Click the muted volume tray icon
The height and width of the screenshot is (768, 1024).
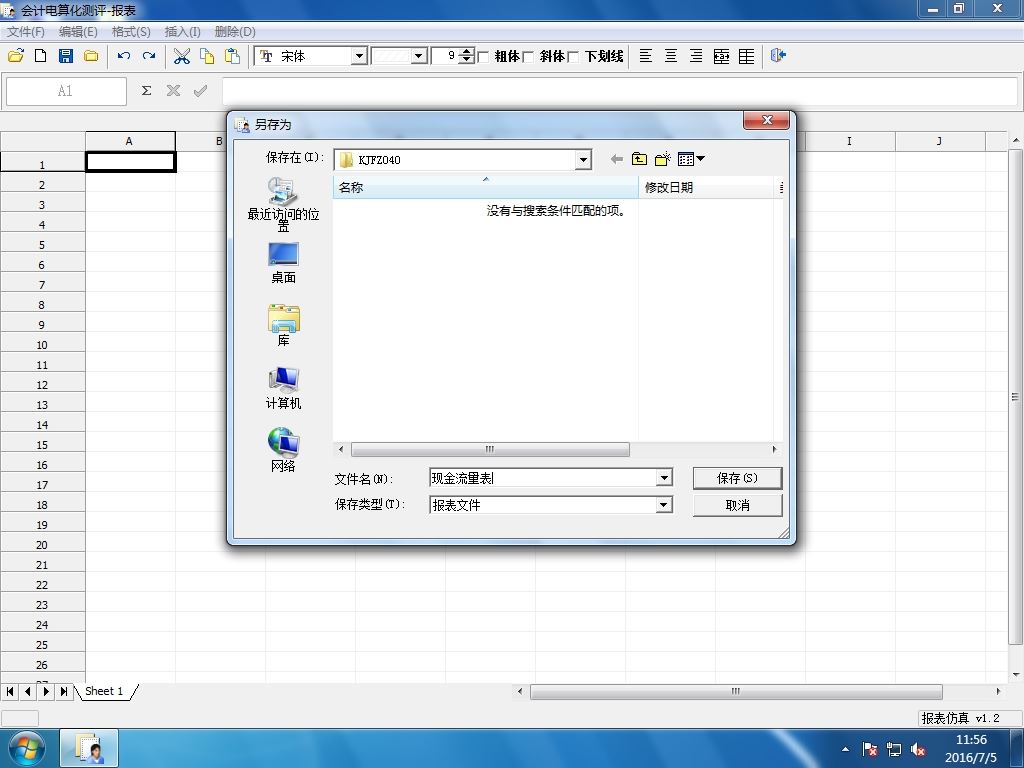click(918, 750)
